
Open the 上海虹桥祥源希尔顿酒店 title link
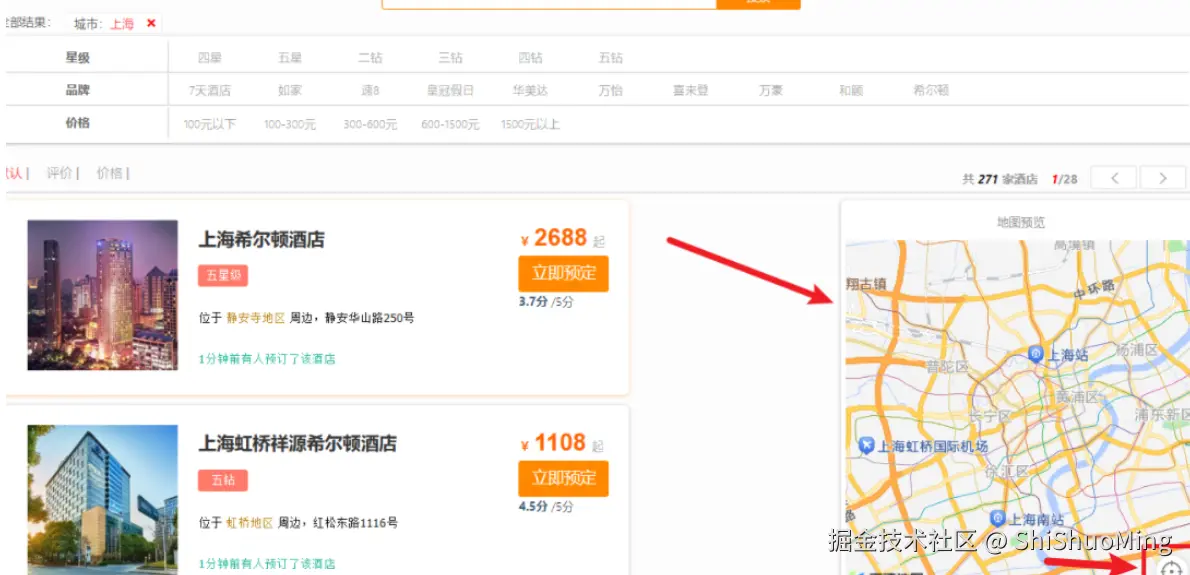298,444
